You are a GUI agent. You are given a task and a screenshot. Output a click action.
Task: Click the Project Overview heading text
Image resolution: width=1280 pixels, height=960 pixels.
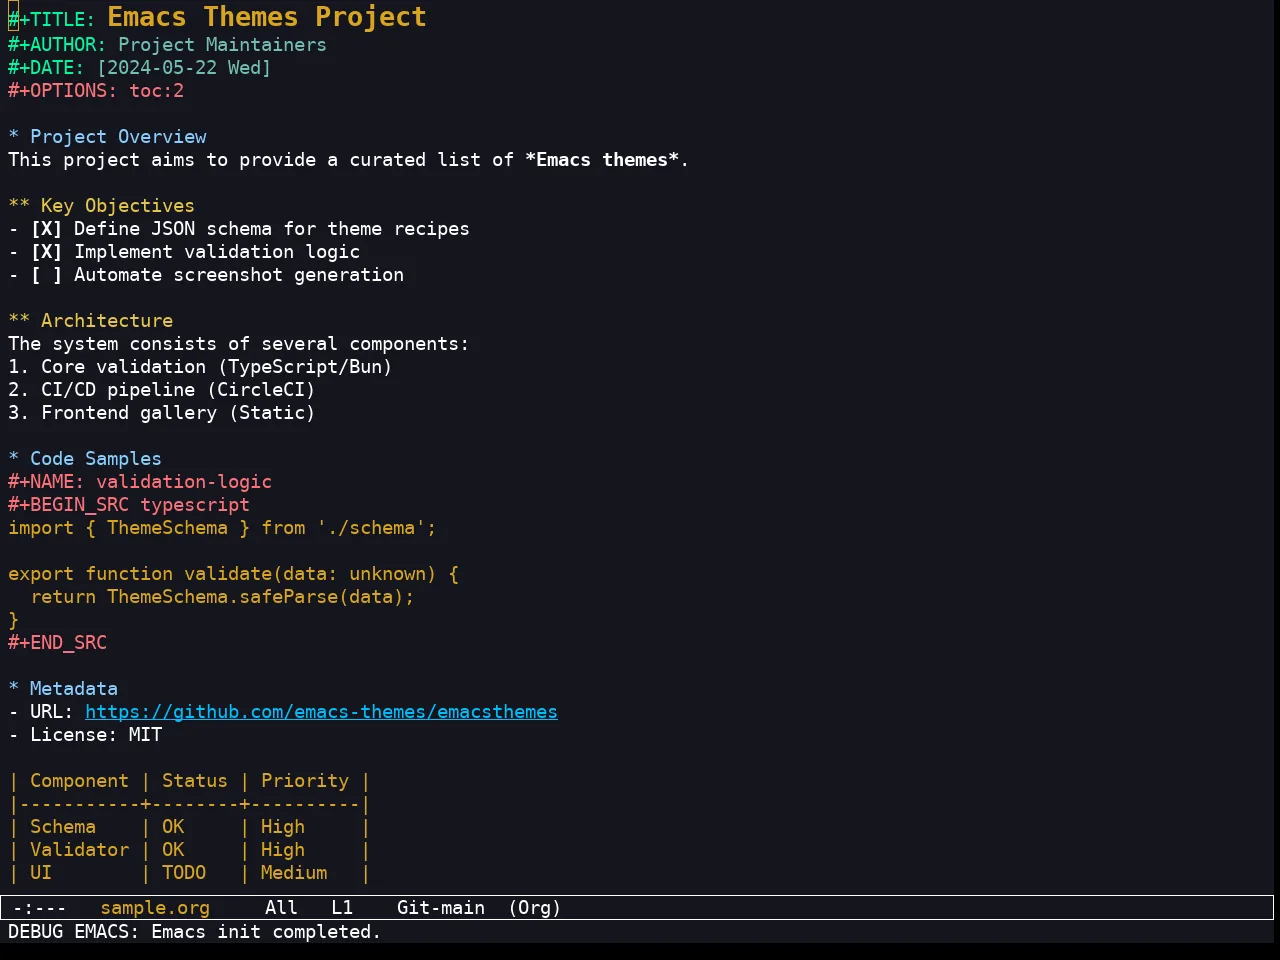[118, 137]
